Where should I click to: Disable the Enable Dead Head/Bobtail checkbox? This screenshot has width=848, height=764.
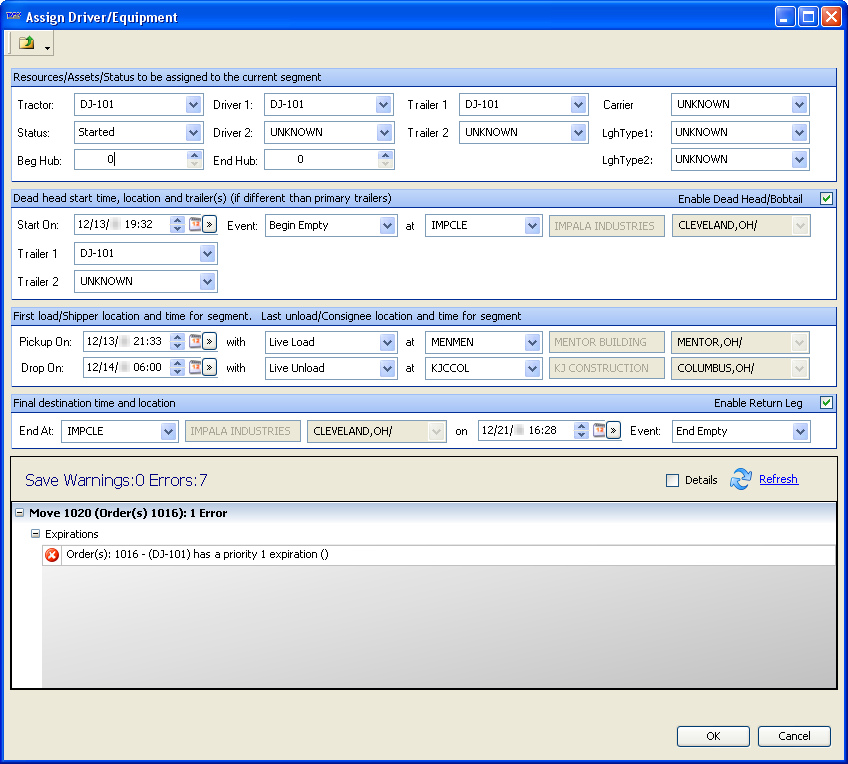[826, 199]
